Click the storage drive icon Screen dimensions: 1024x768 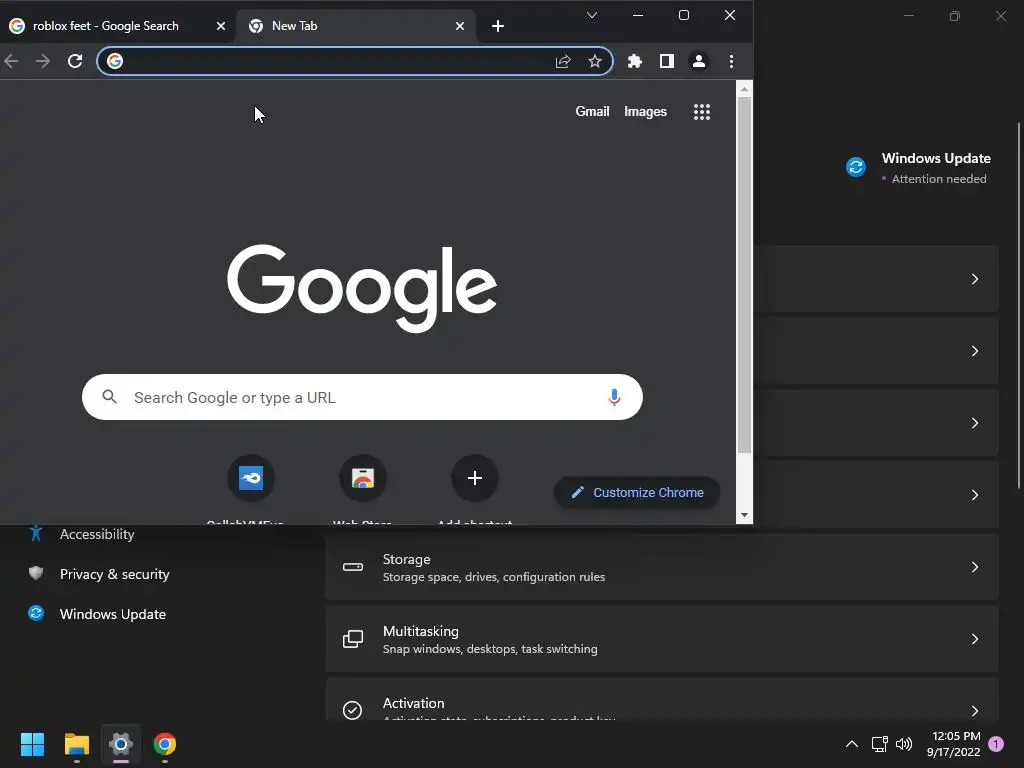coord(353,567)
